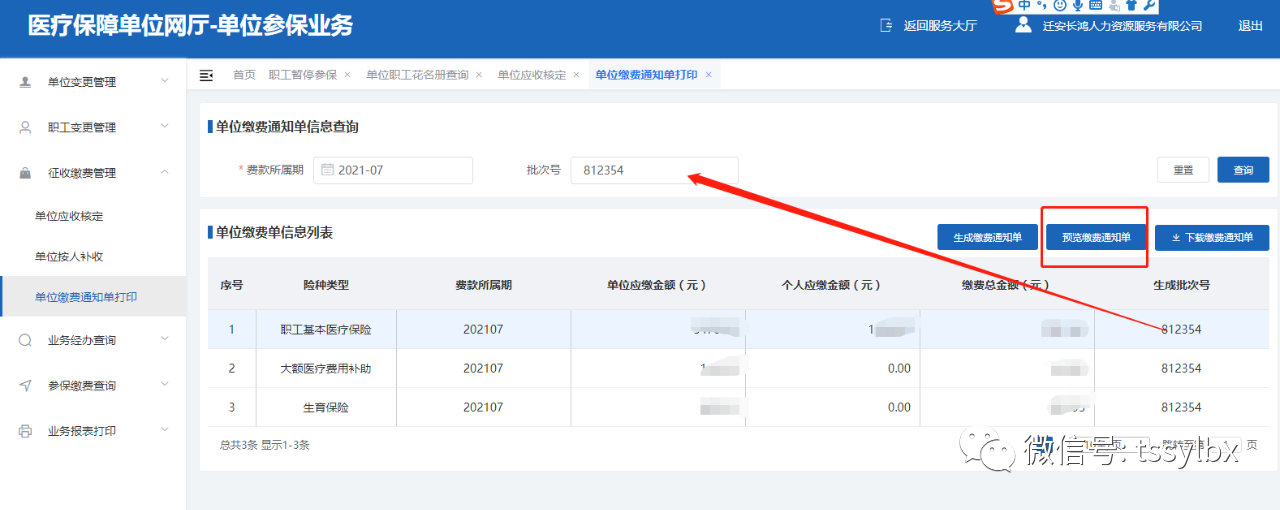Open the 首页 tab

[x=244, y=75]
